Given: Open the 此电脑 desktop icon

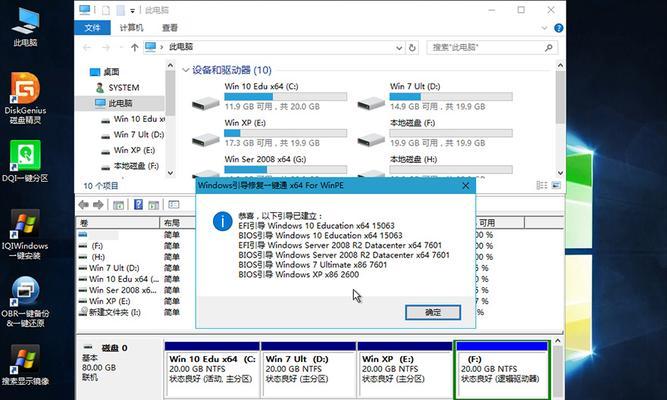Looking at the screenshot, I should (26, 26).
